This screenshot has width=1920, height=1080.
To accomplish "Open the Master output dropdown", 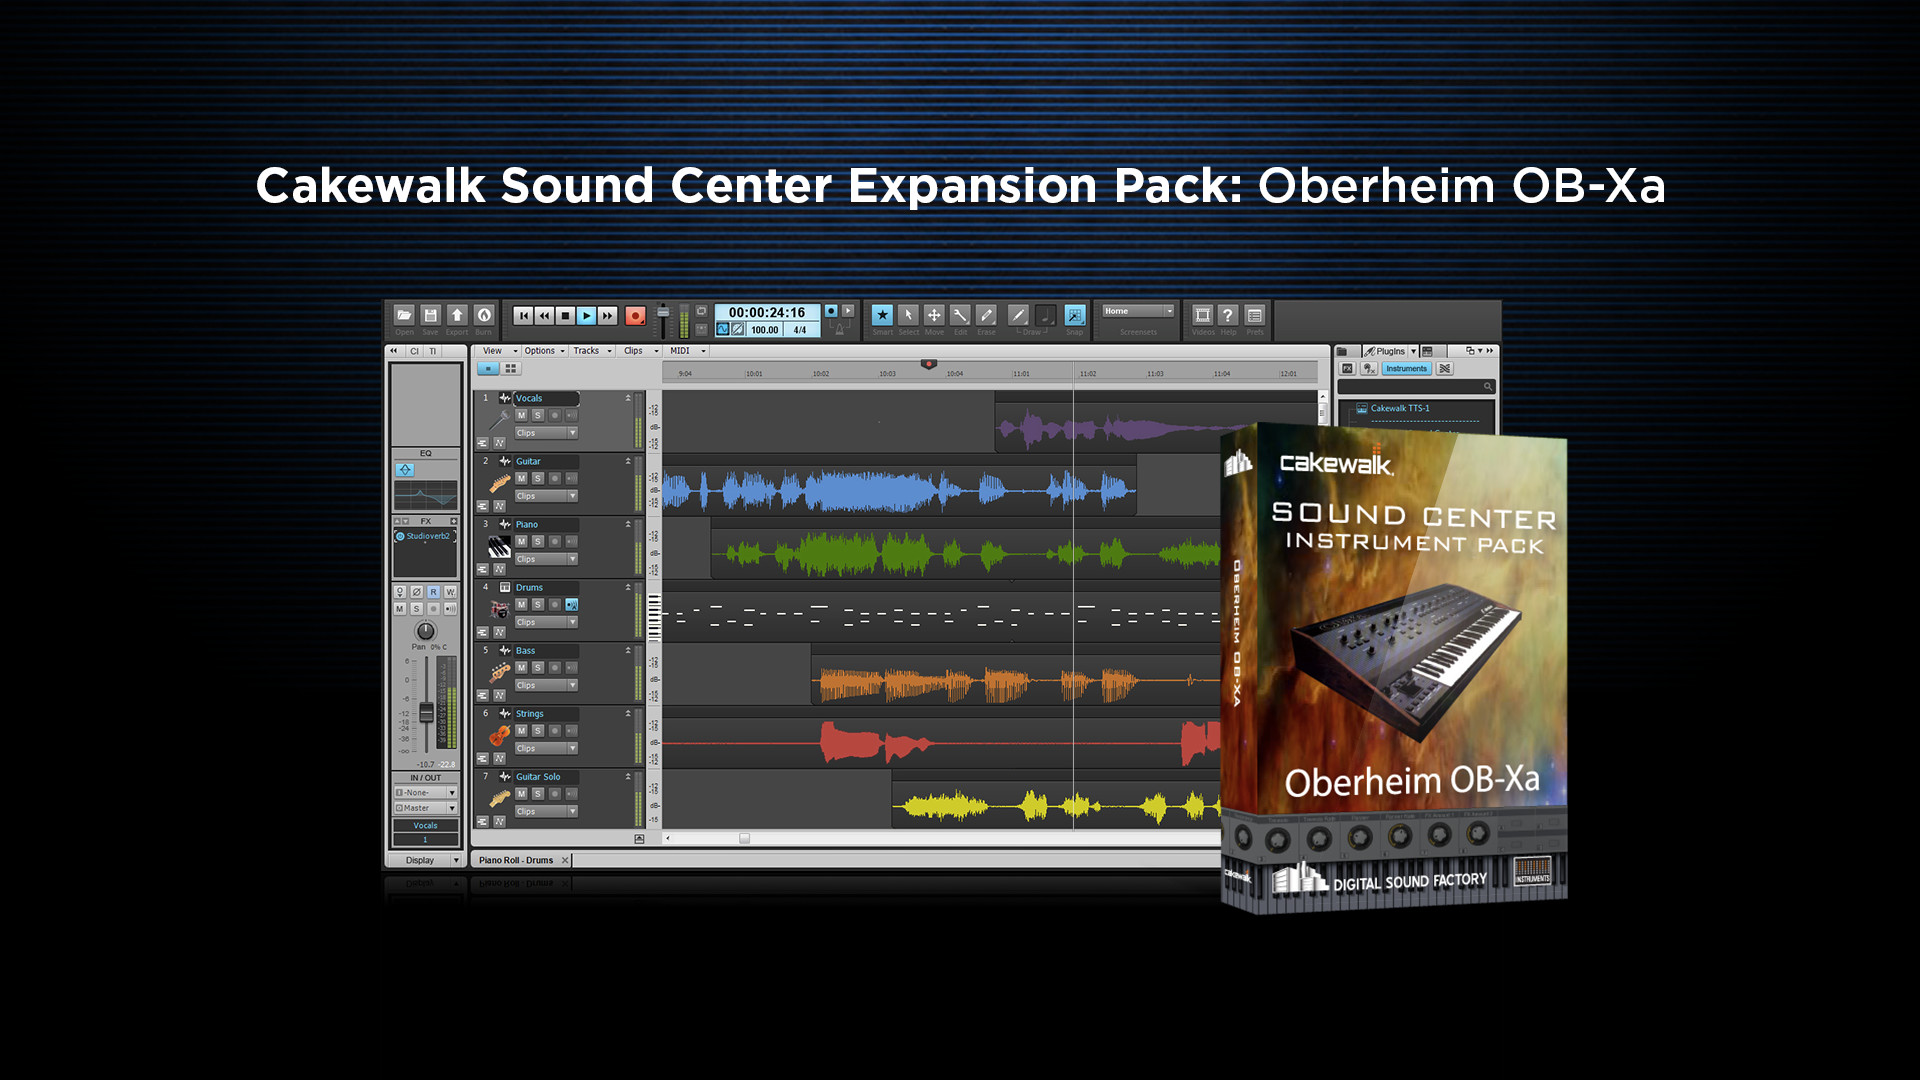I will coord(452,808).
